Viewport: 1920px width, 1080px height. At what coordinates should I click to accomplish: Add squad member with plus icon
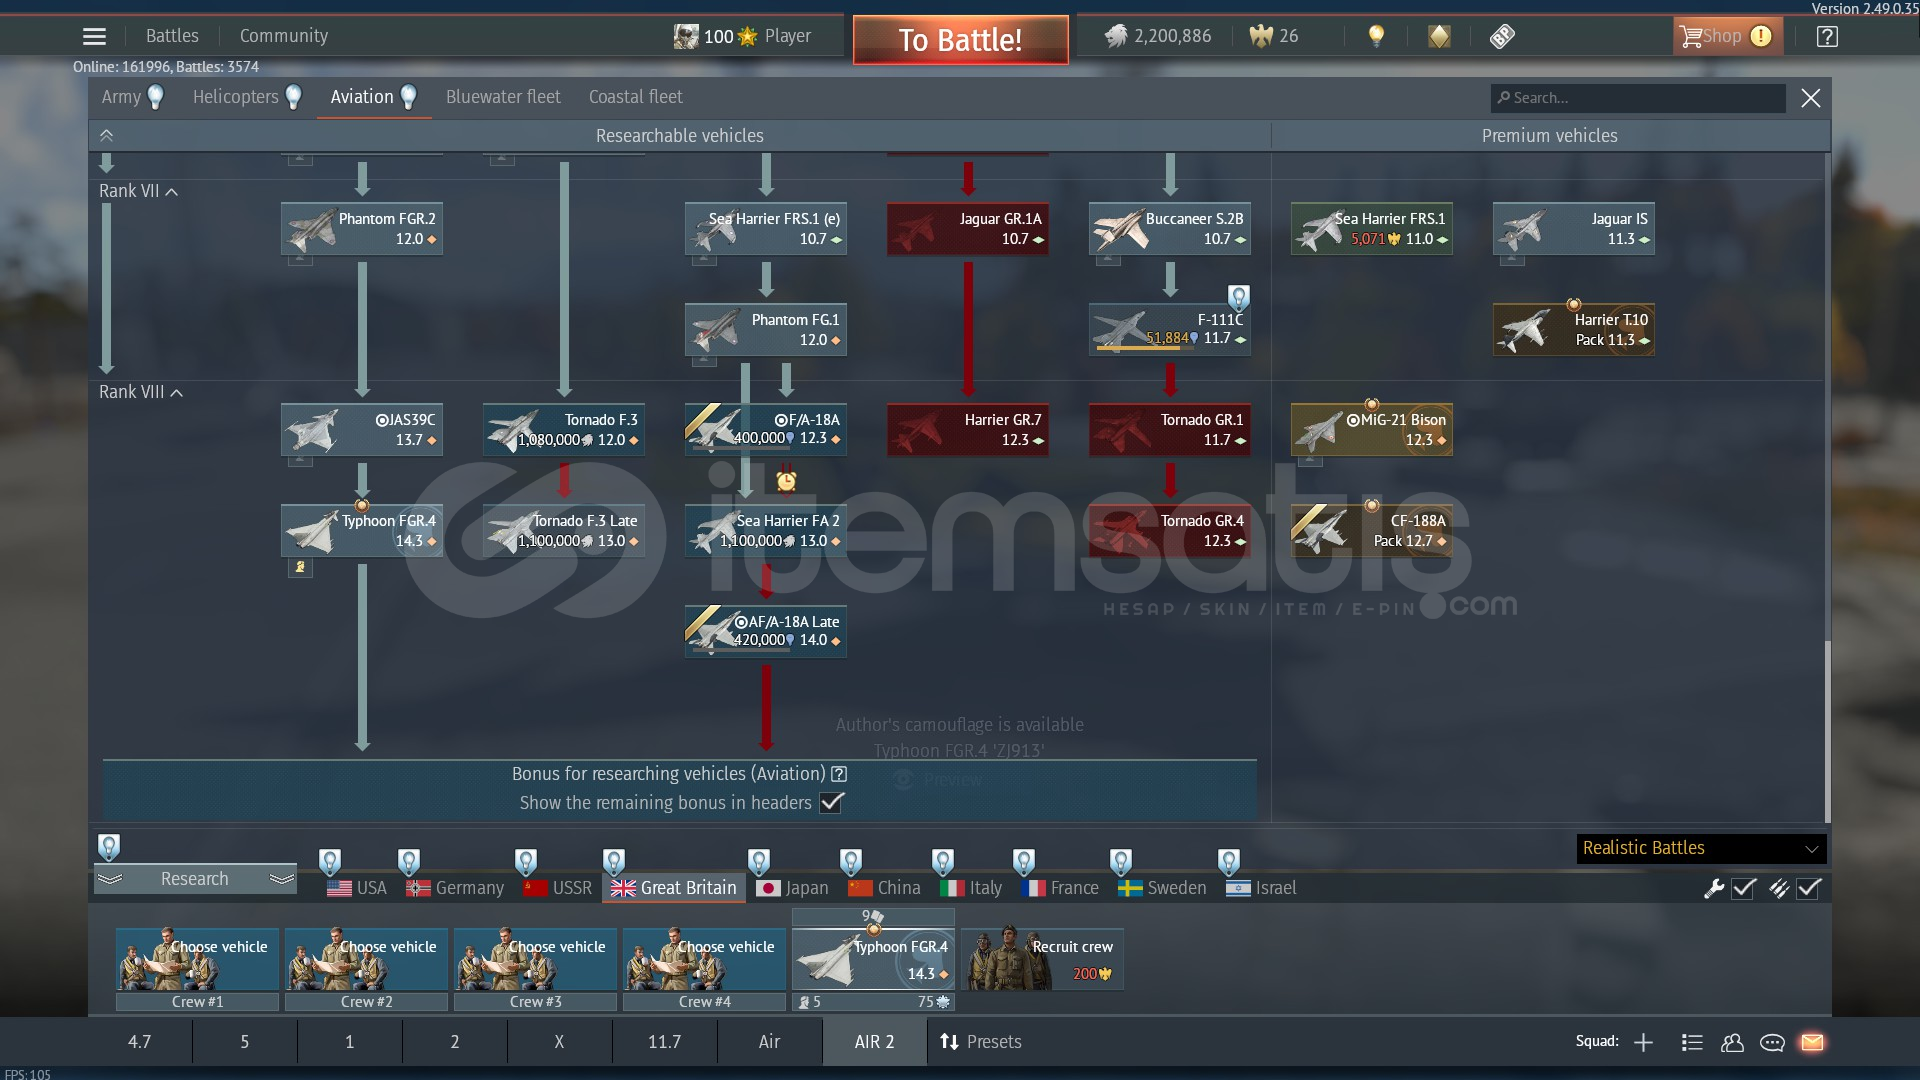1643,1042
